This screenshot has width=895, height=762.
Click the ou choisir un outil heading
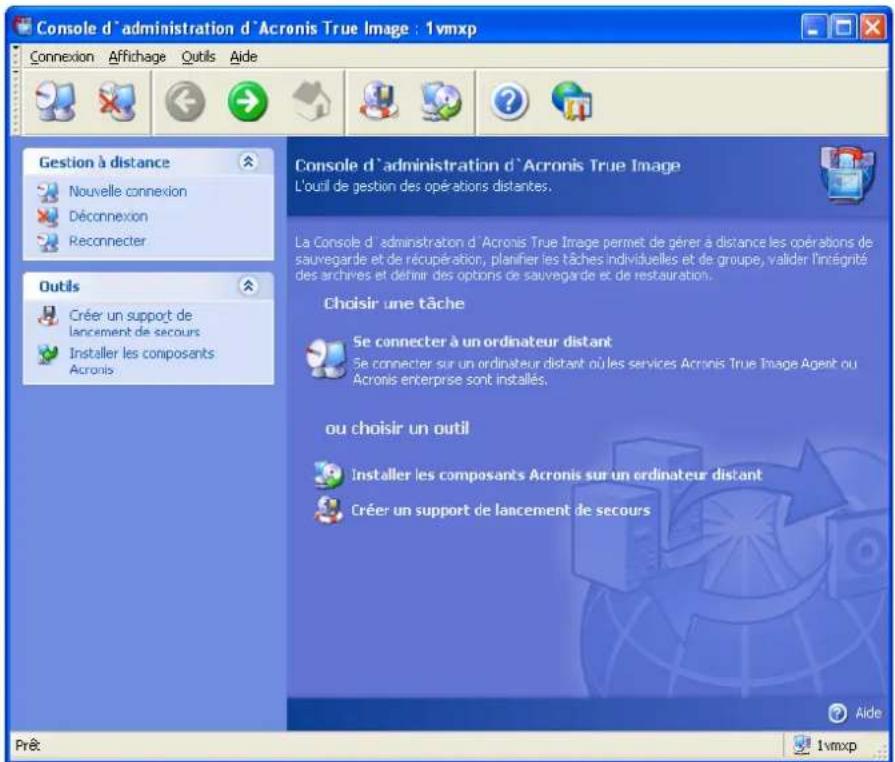397,428
